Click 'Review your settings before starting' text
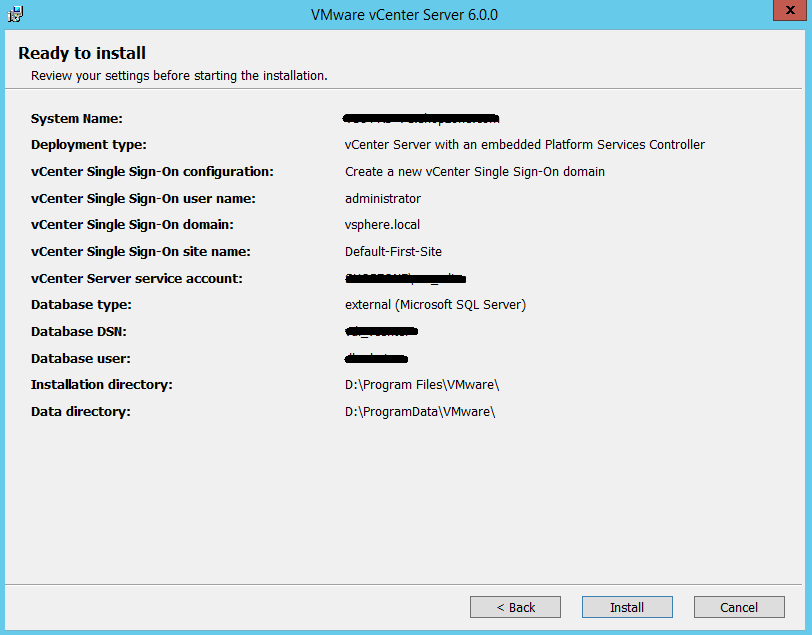Viewport: 812px width, 635px height. (x=179, y=76)
